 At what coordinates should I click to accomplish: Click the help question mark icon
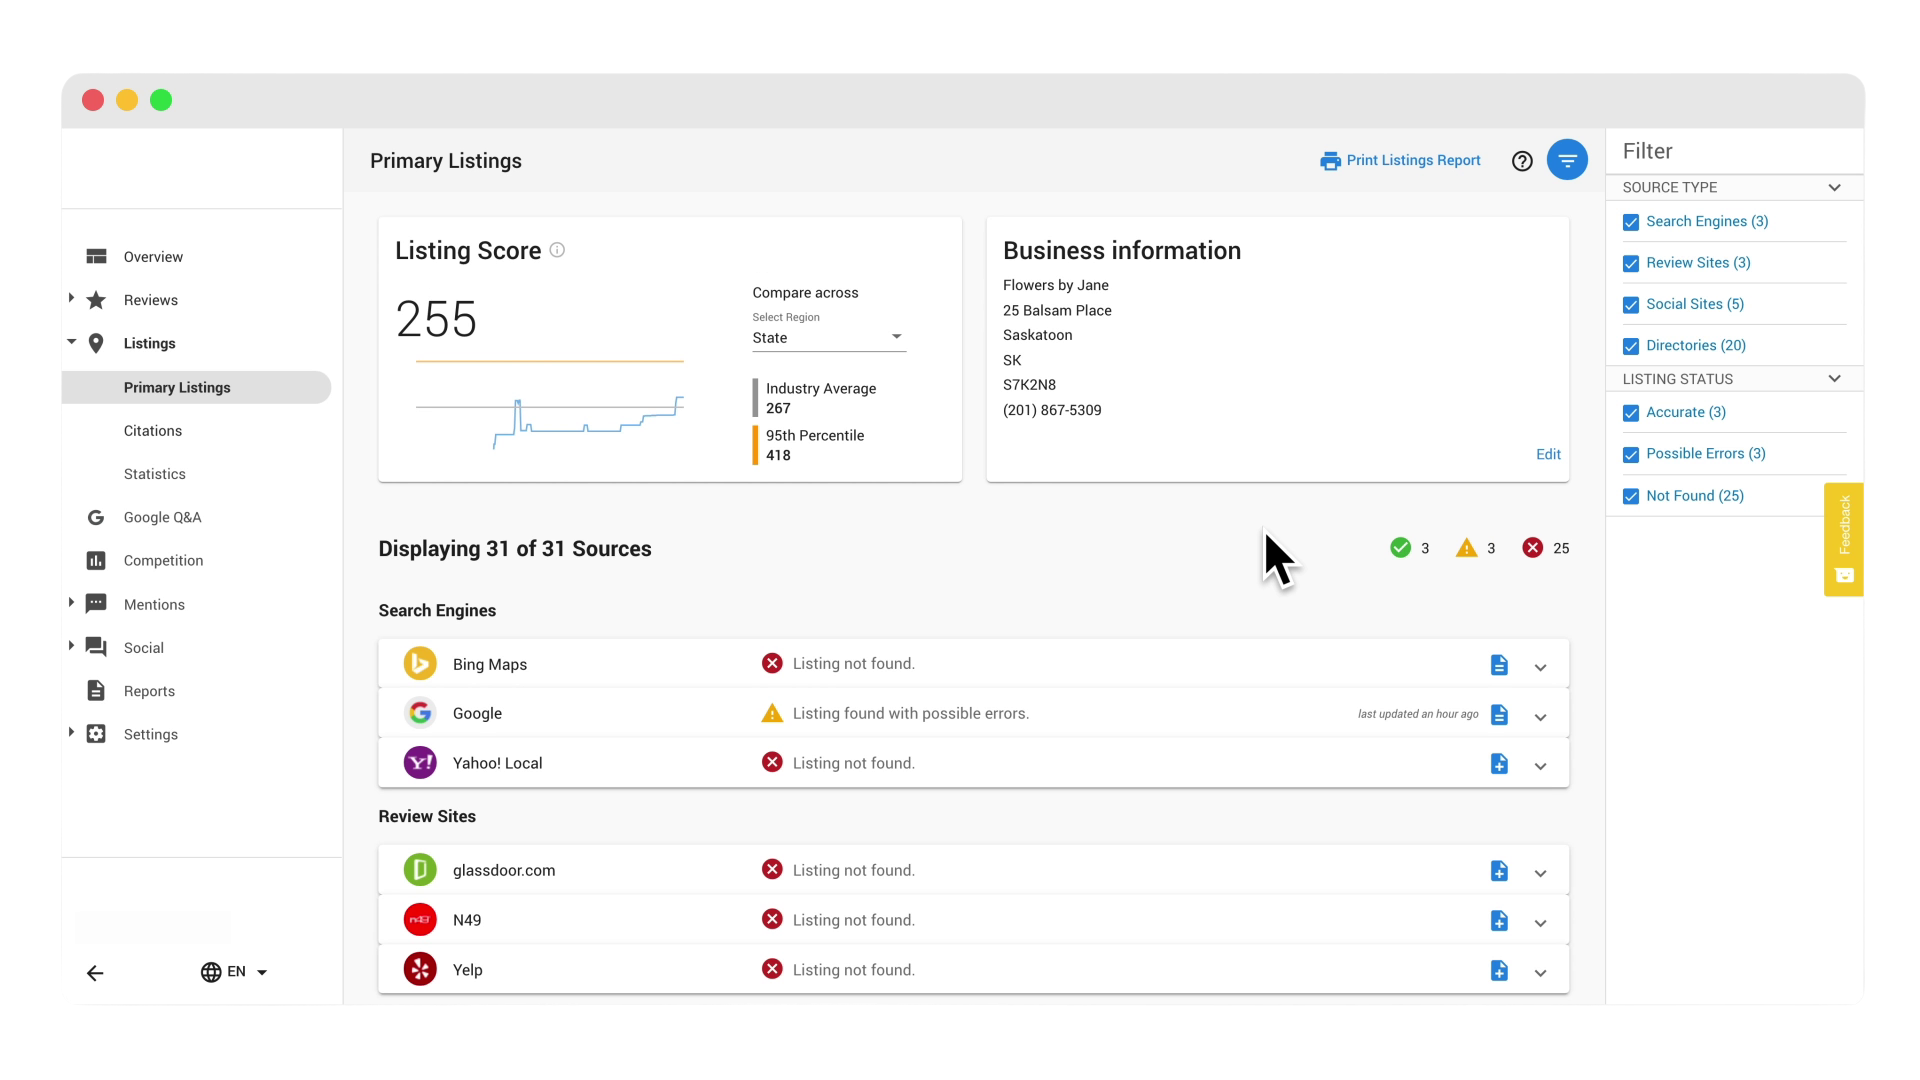point(1523,160)
